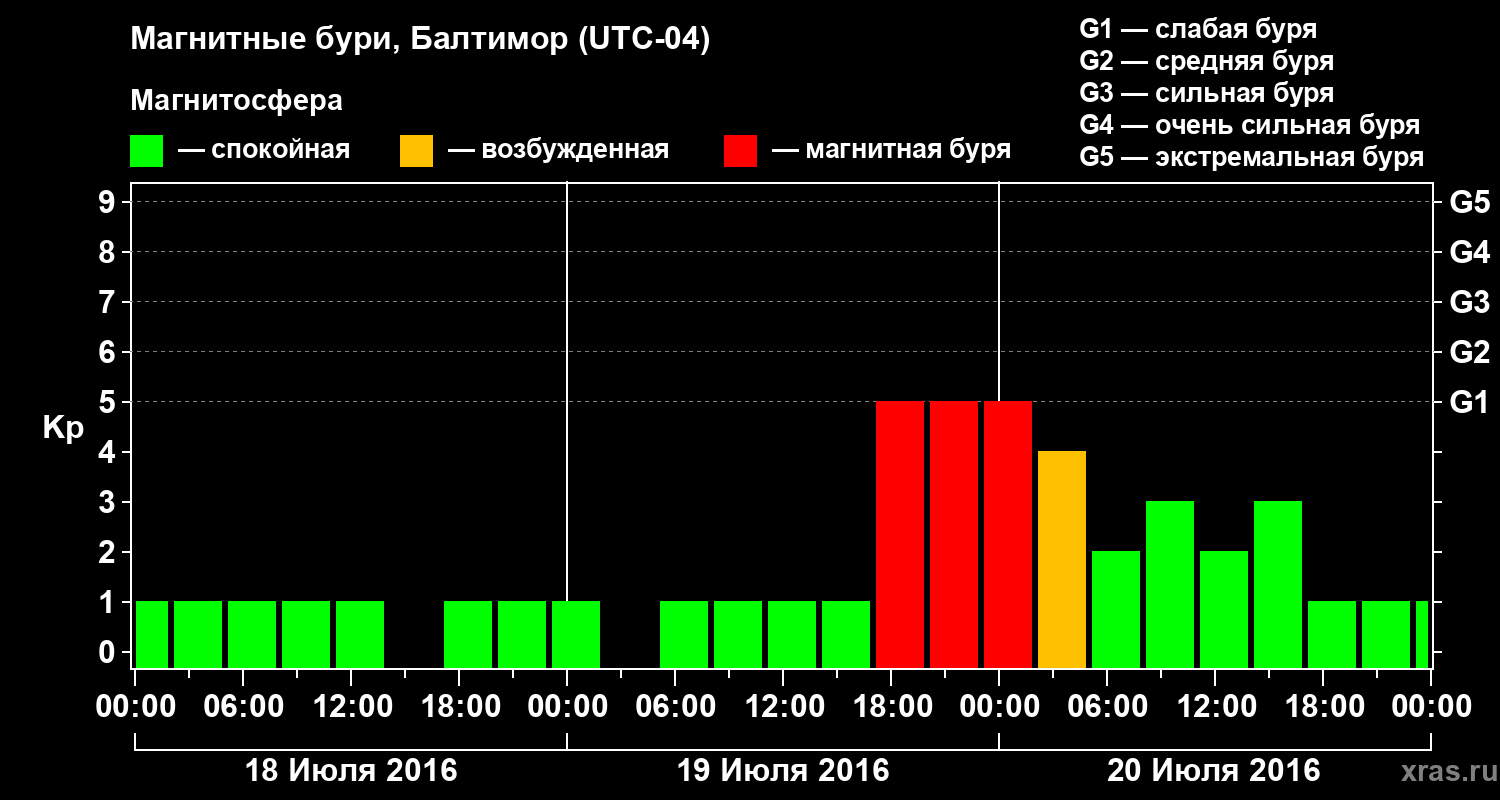Click the orange 'возбужденная' legend swatch
This screenshot has width=1500, height=800.
point(416,151)
